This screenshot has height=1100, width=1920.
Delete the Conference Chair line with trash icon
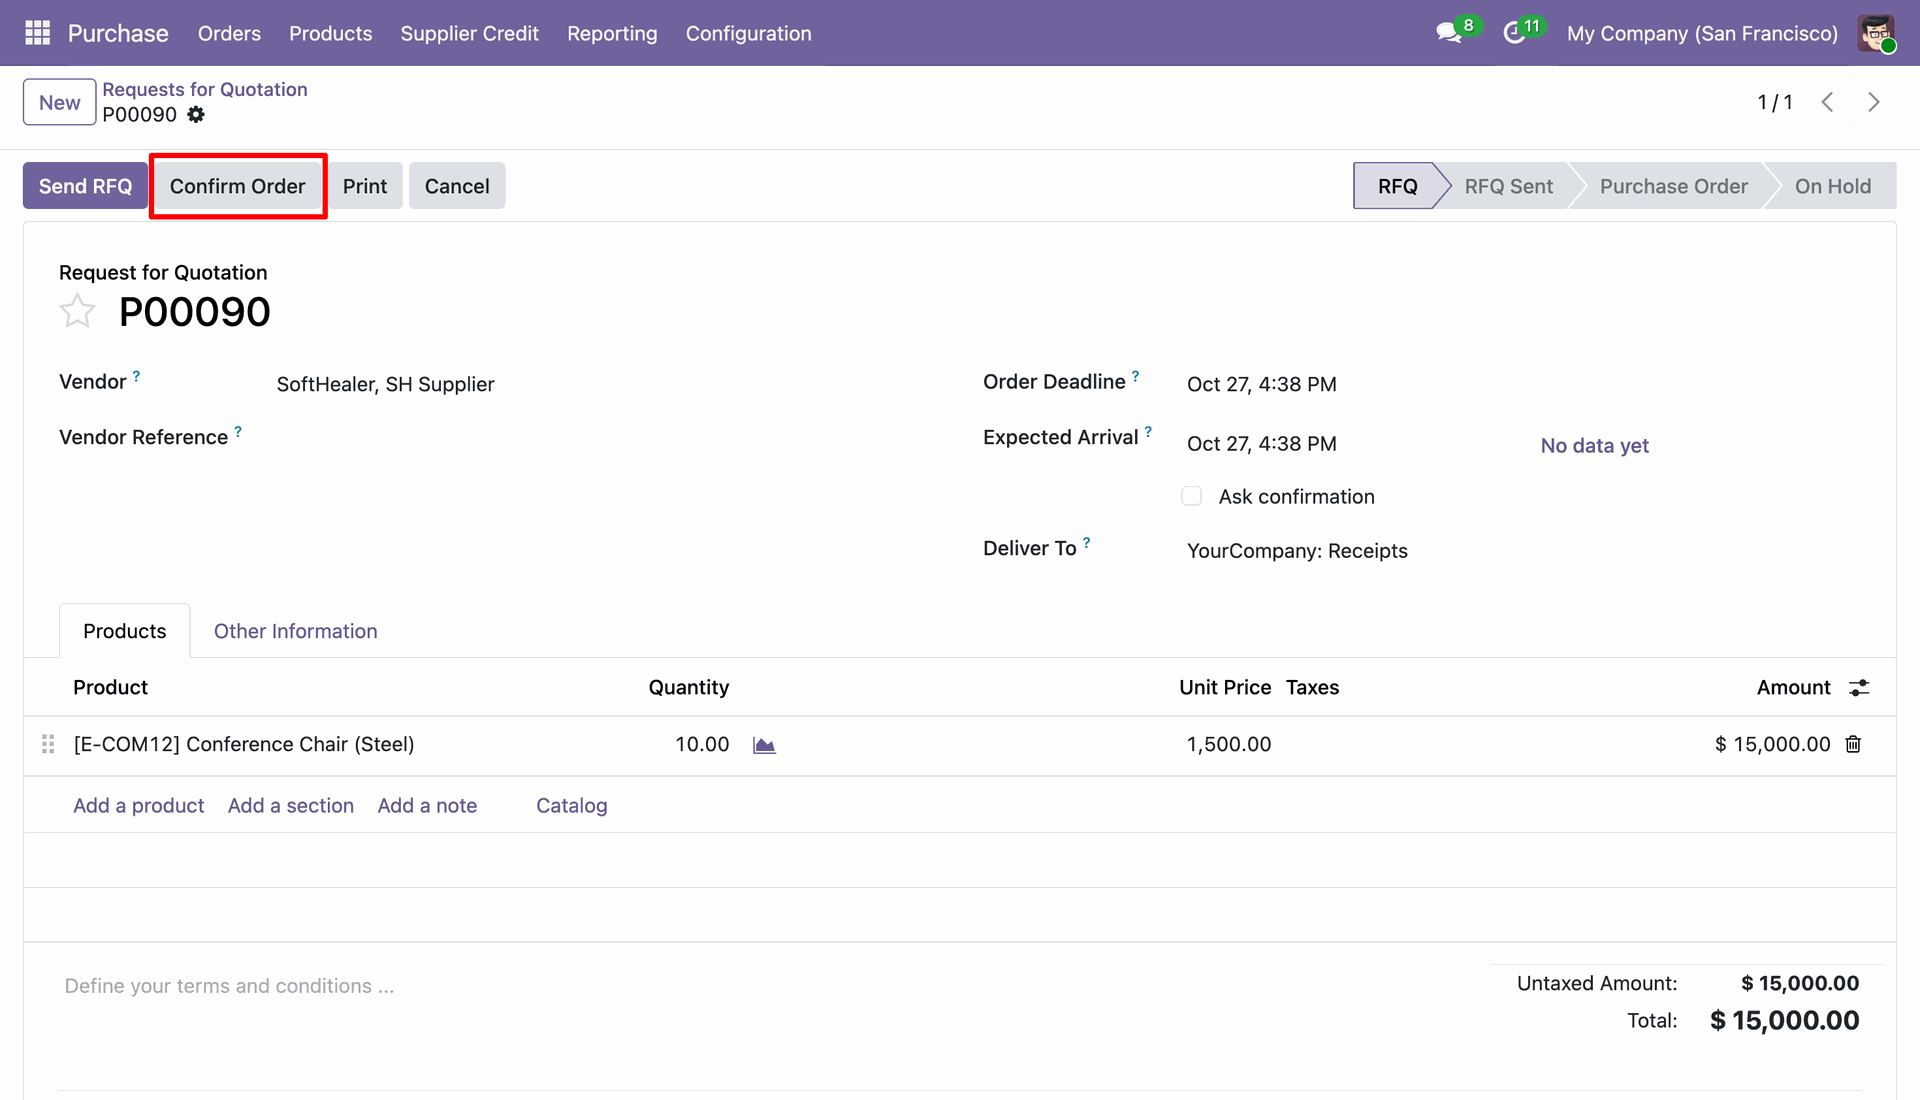tap(1853, 744)
